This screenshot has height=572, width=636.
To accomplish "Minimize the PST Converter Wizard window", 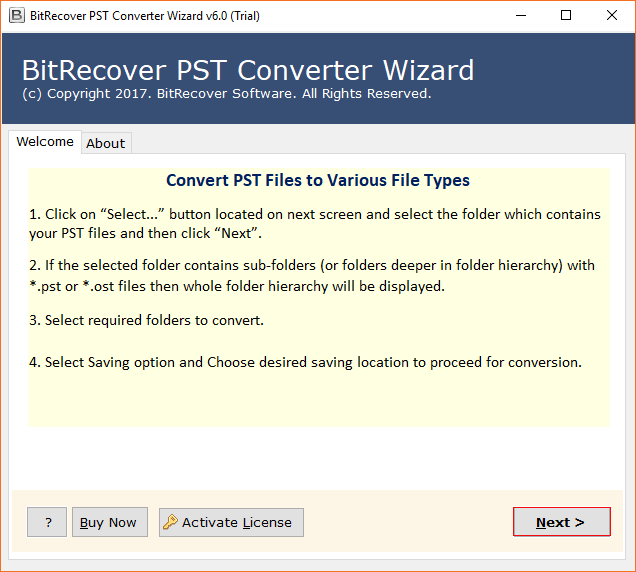I will click(521, 15).
